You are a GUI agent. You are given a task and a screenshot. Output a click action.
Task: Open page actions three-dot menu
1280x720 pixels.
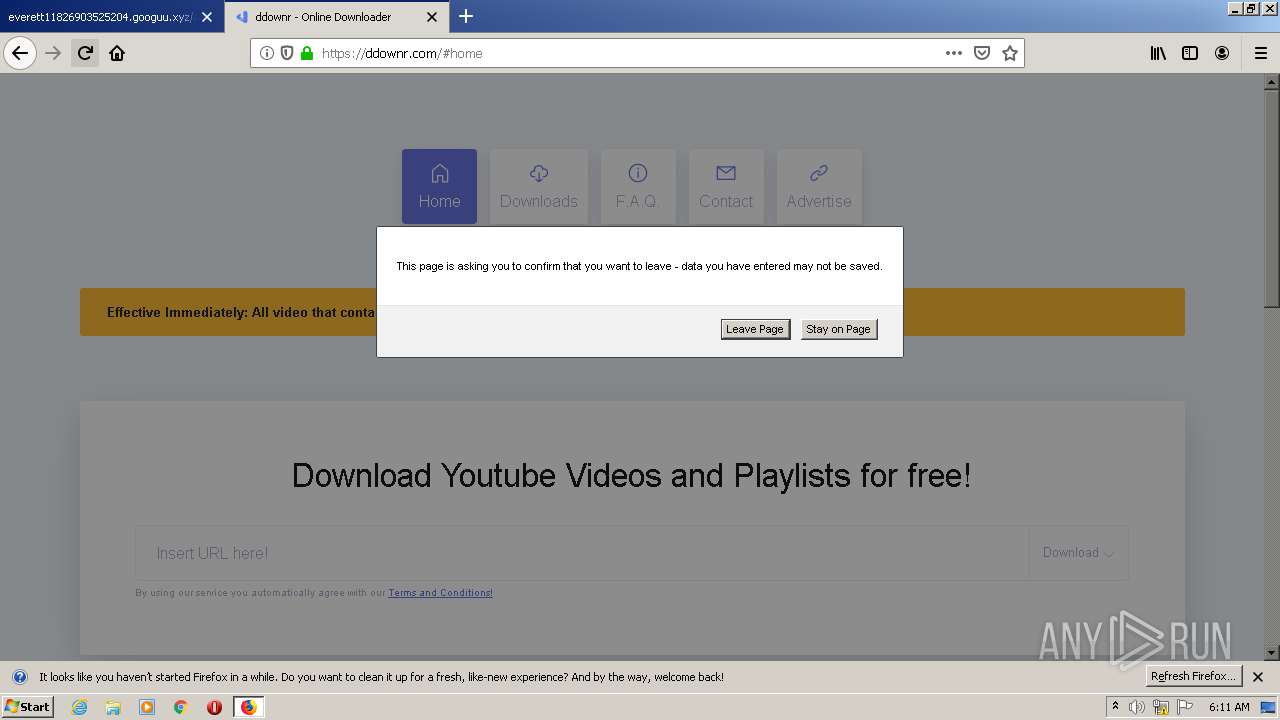pos(954,53)
